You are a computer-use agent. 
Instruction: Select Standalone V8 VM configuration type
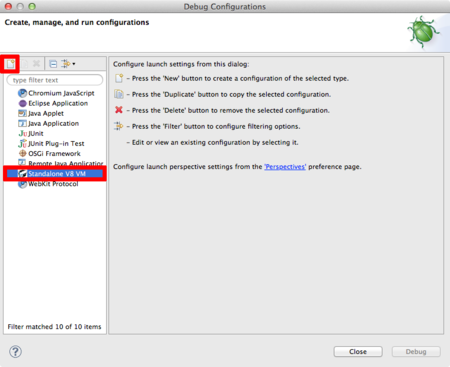click(55, 174)
